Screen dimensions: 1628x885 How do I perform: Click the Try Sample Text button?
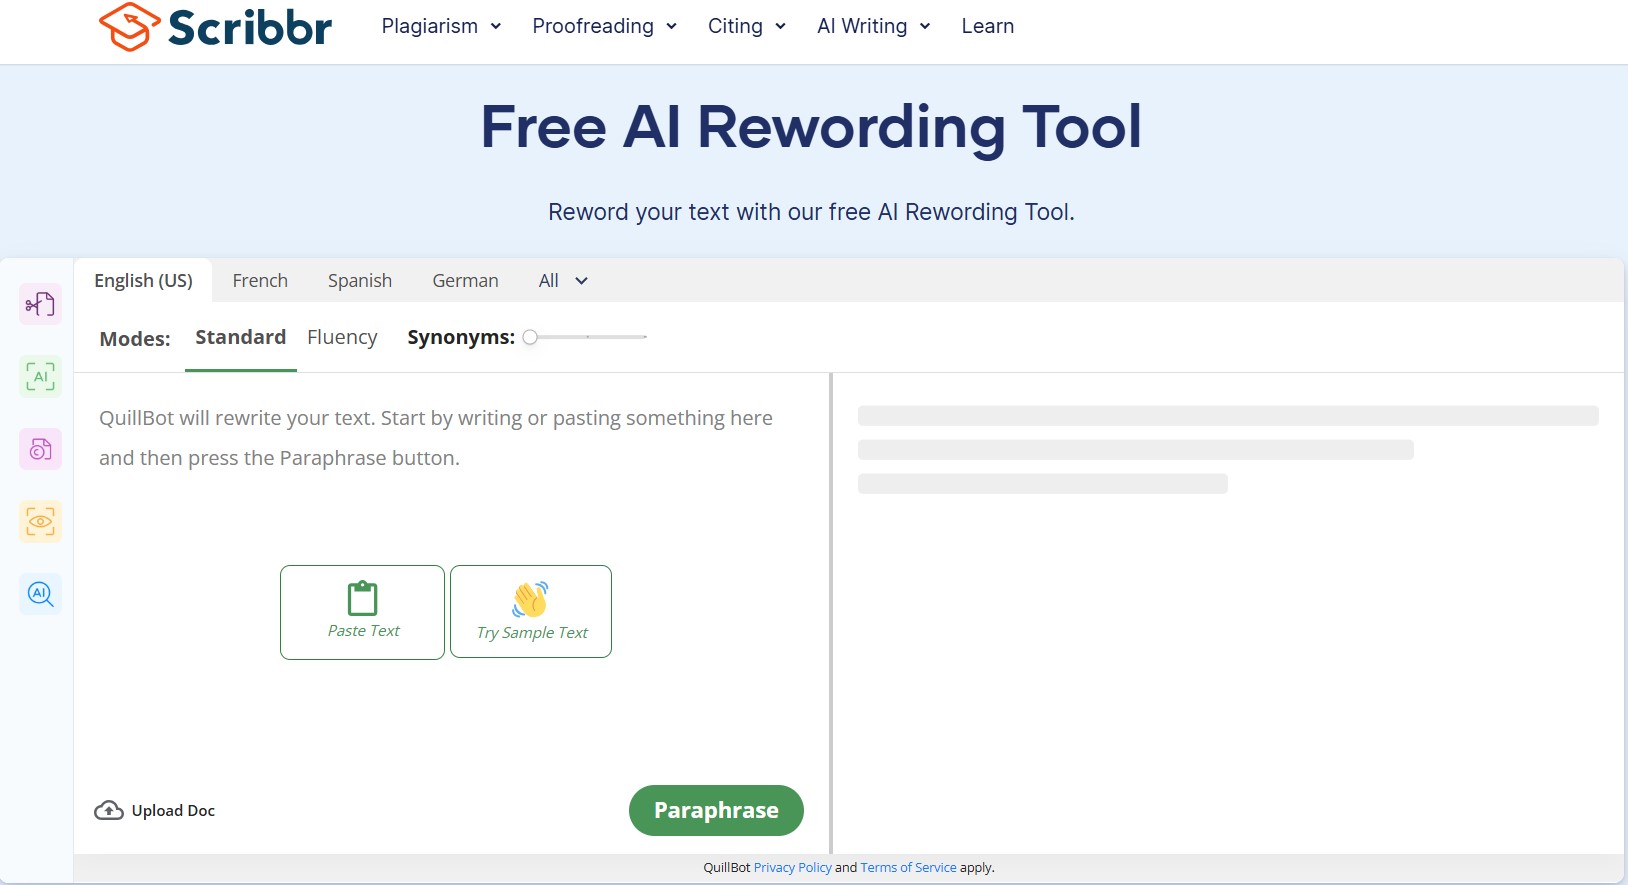[x=531, y=612]
